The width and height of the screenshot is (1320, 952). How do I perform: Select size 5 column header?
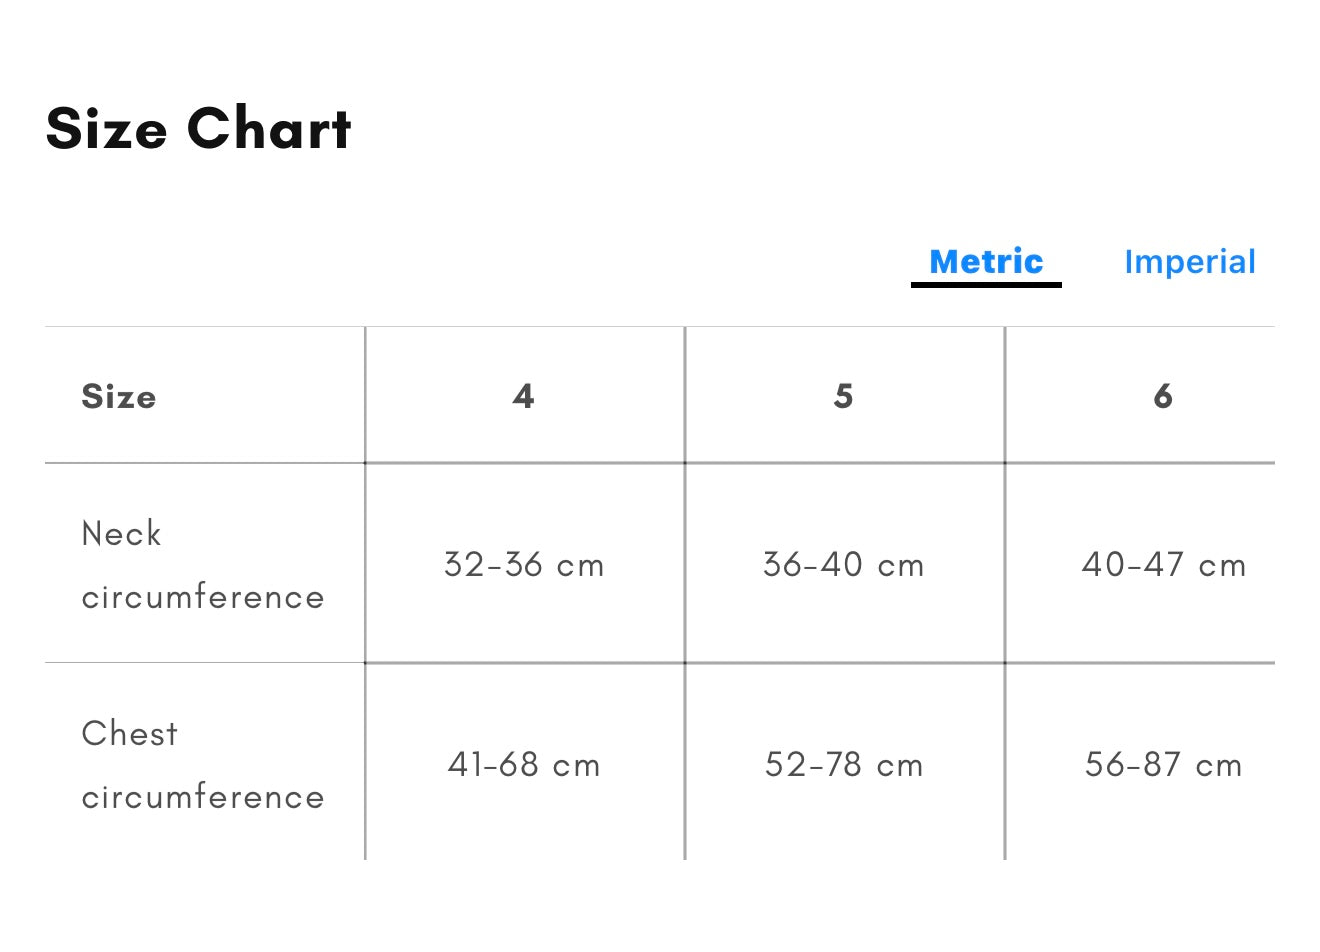coord(844,396)
